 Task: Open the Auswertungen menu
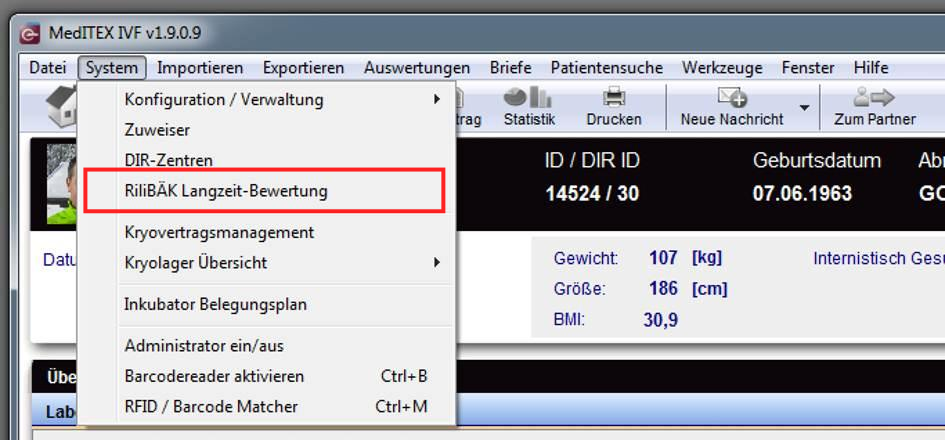pyautogui.click(x=416, y=68)
